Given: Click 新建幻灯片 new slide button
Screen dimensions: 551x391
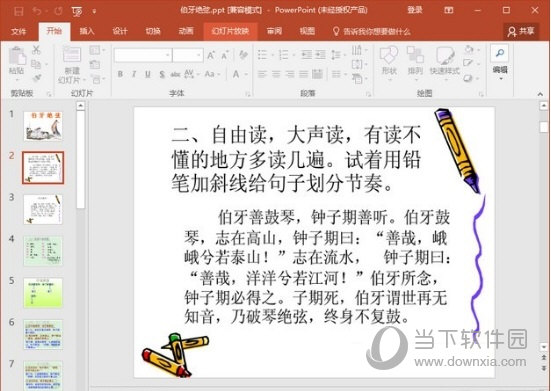Looking at the screenshot, I should pos(72,65).
